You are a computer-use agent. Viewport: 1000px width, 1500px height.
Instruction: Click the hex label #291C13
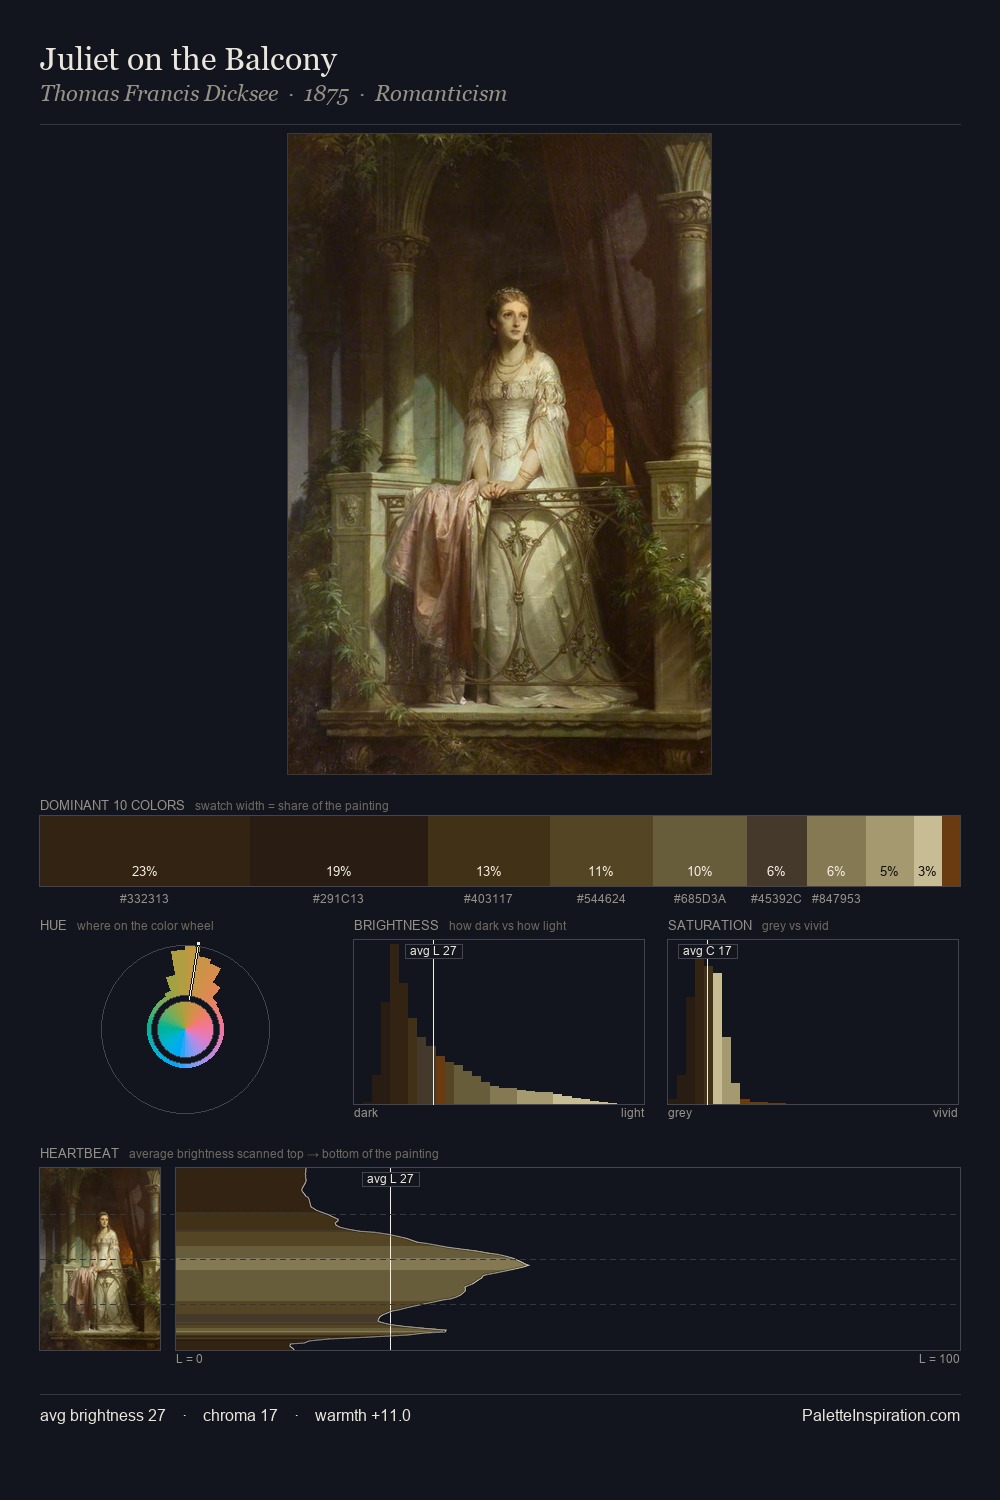(338, 899)
